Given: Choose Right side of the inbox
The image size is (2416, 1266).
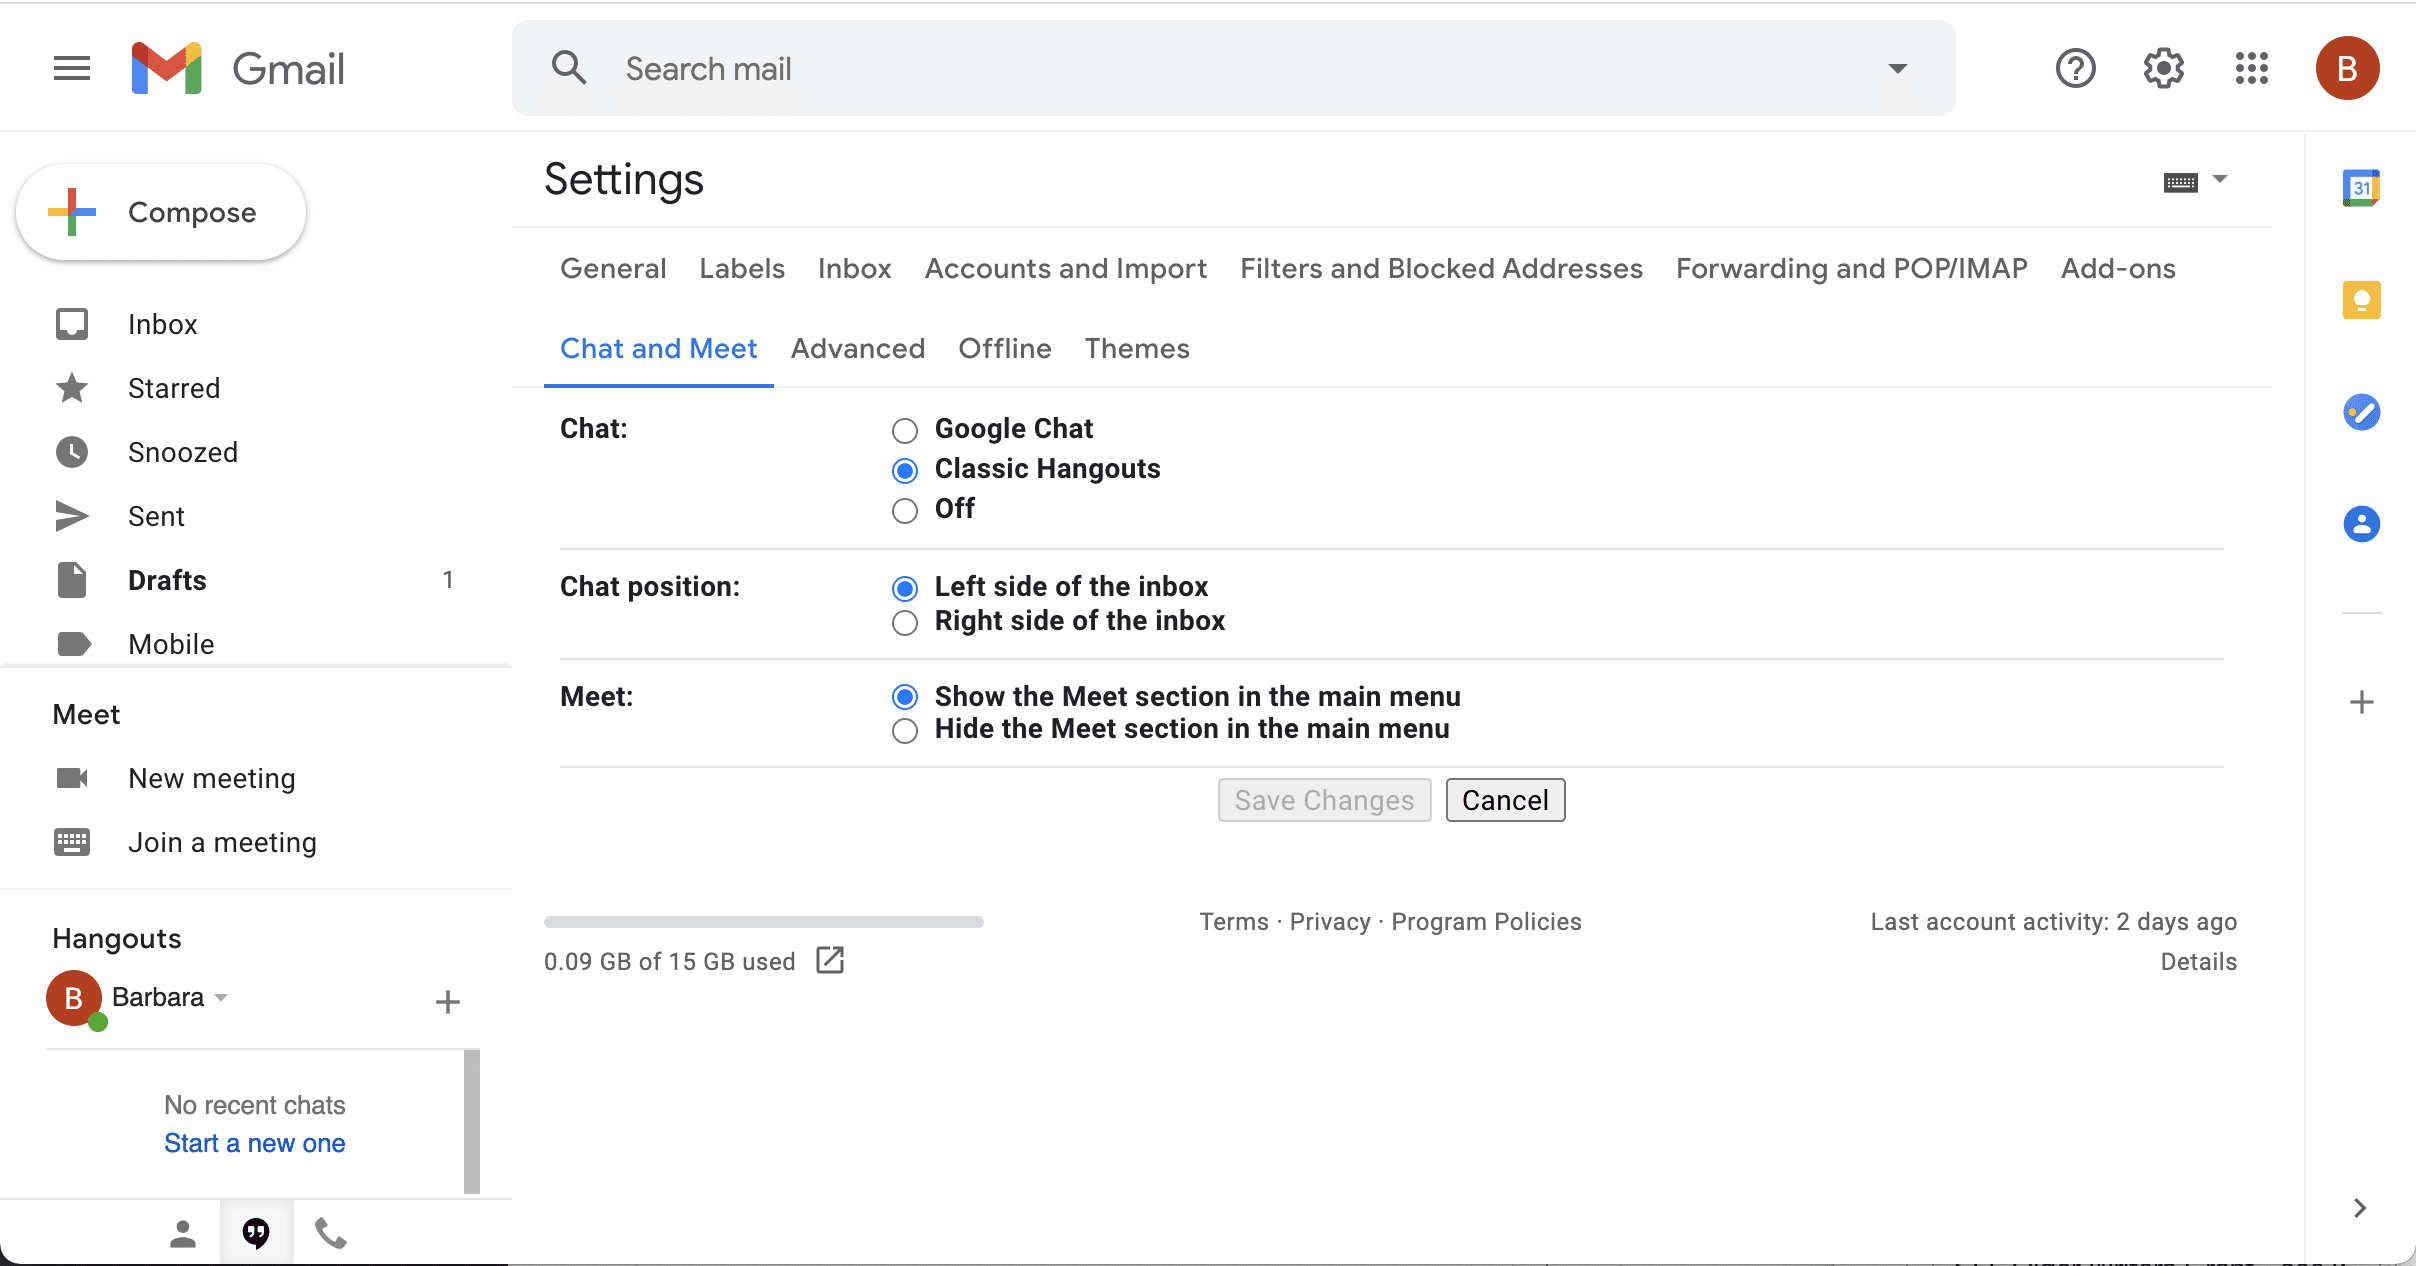Looking at the screenshot, I should (x=905, y=623).
